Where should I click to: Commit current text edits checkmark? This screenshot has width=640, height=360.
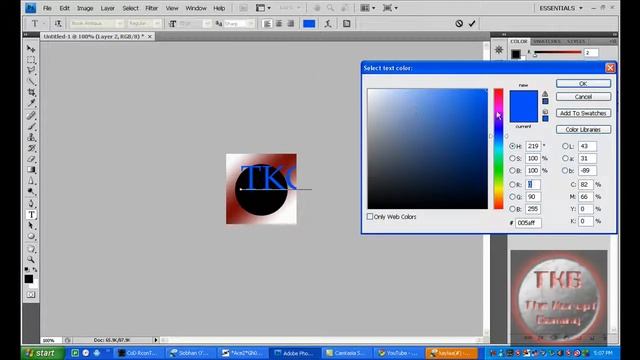(x=472, y=24)
